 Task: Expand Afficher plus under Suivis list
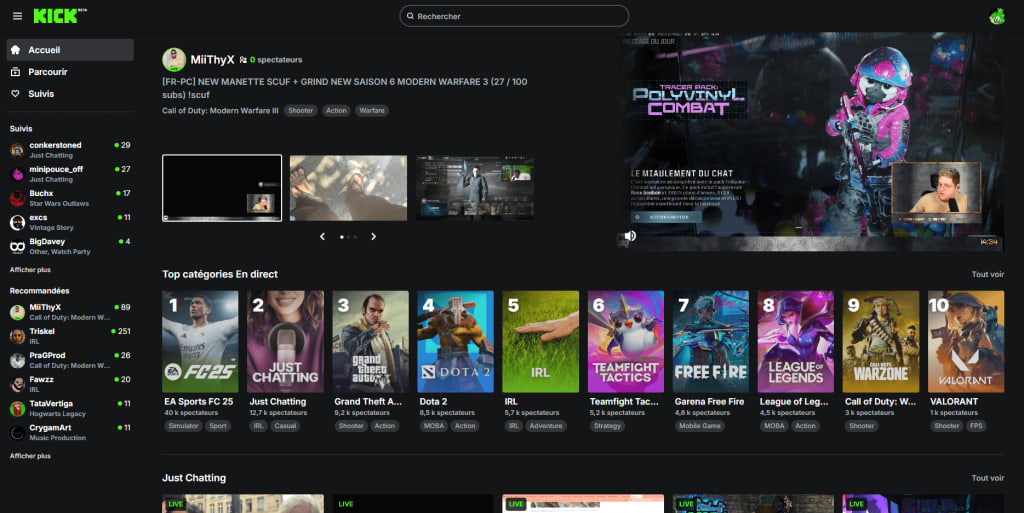30,270
